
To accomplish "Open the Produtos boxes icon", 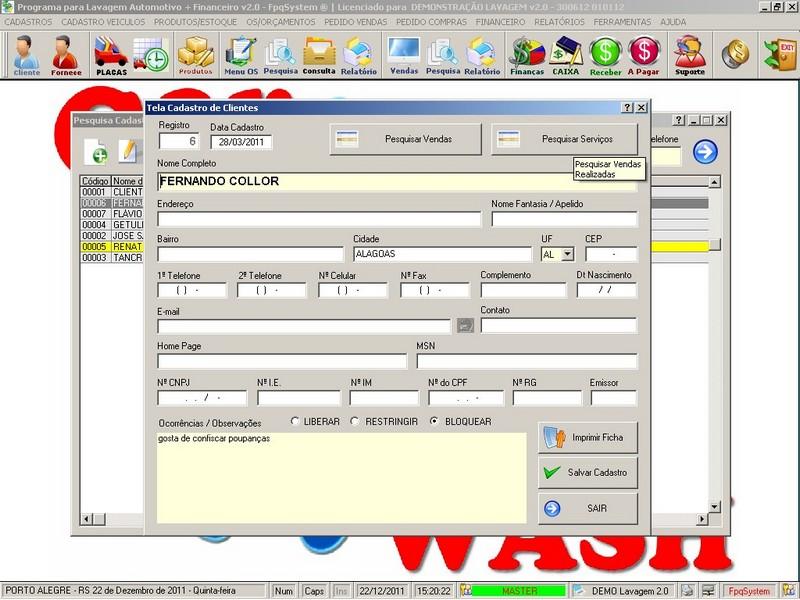I will pos(195,55).
